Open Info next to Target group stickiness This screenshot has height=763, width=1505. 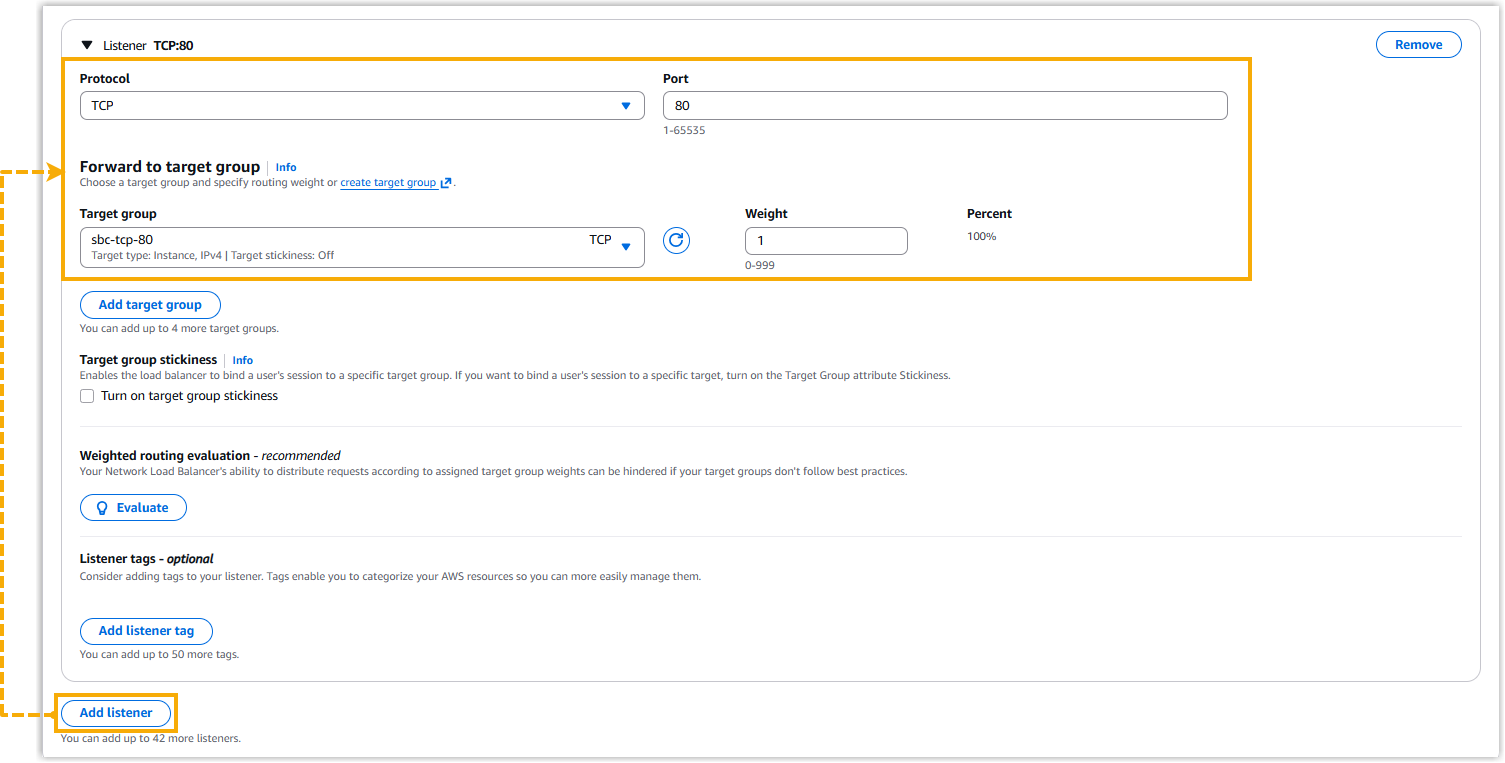coord(243,360)
